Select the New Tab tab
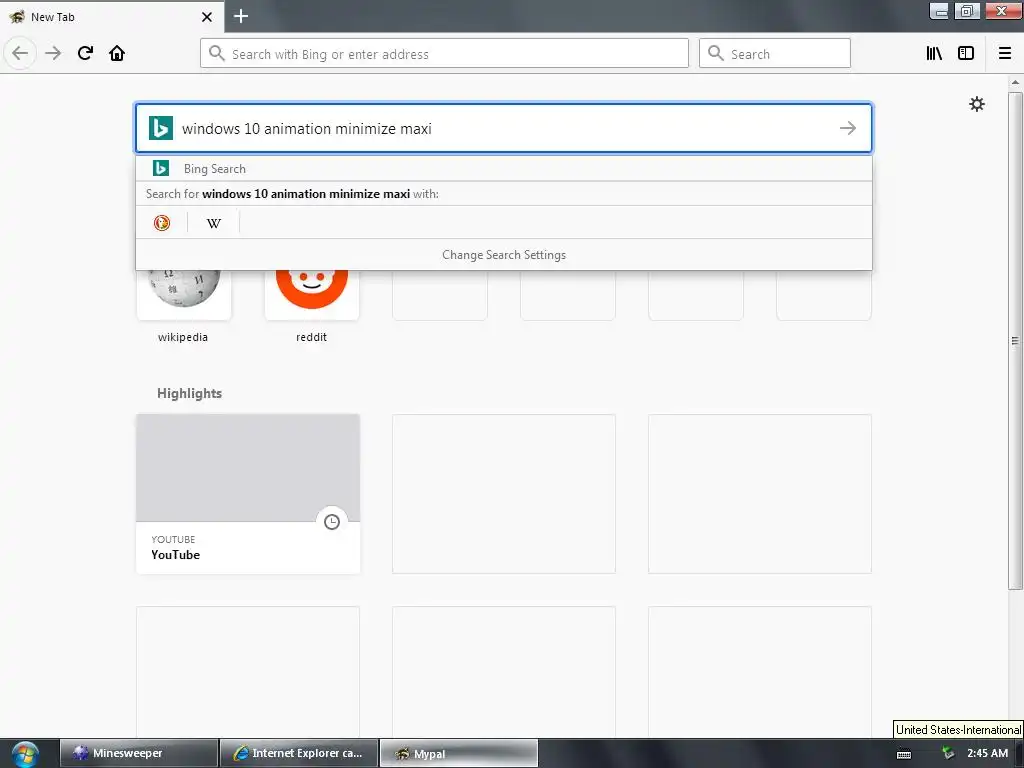 point(112,17)
